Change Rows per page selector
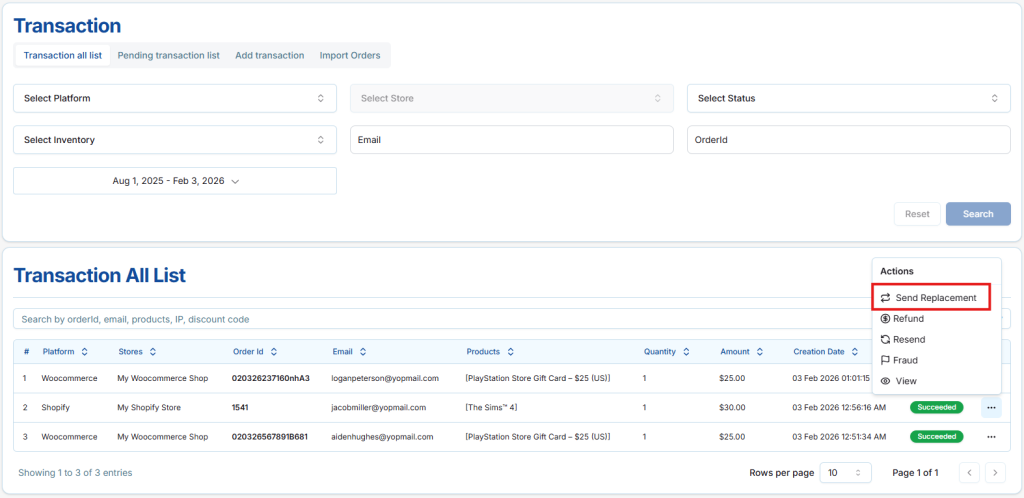 click(845, 472)
